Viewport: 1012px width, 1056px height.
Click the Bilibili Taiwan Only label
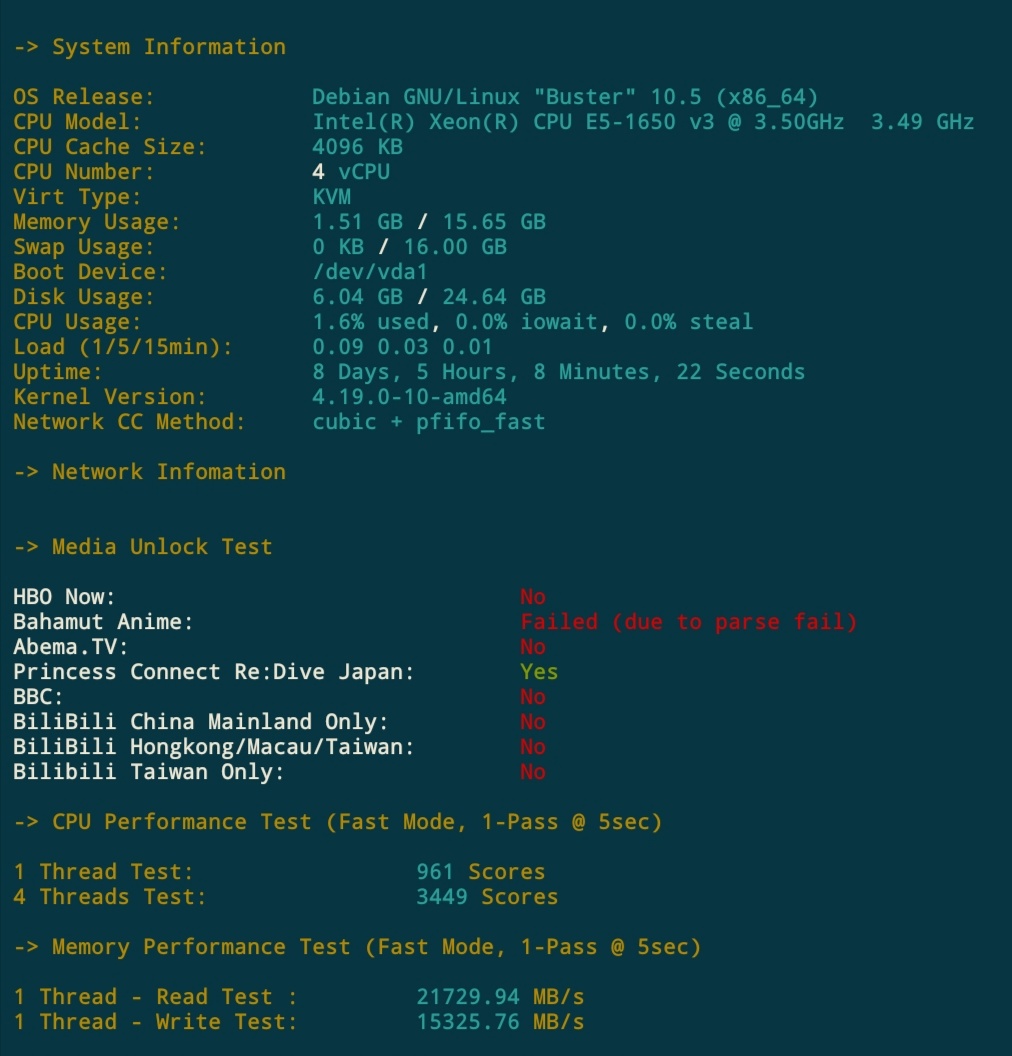[x=149, y=772]
